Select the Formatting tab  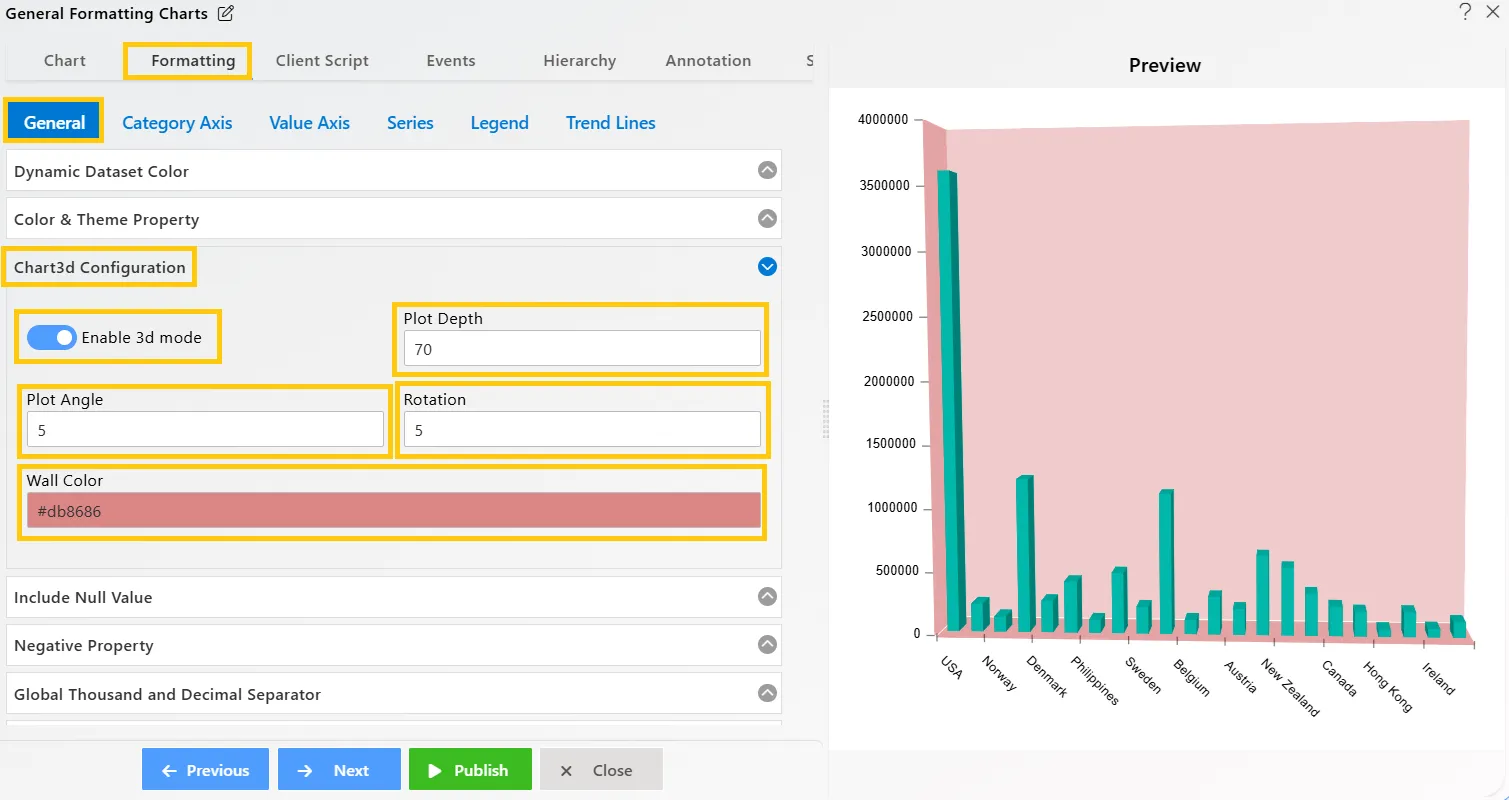193,61
